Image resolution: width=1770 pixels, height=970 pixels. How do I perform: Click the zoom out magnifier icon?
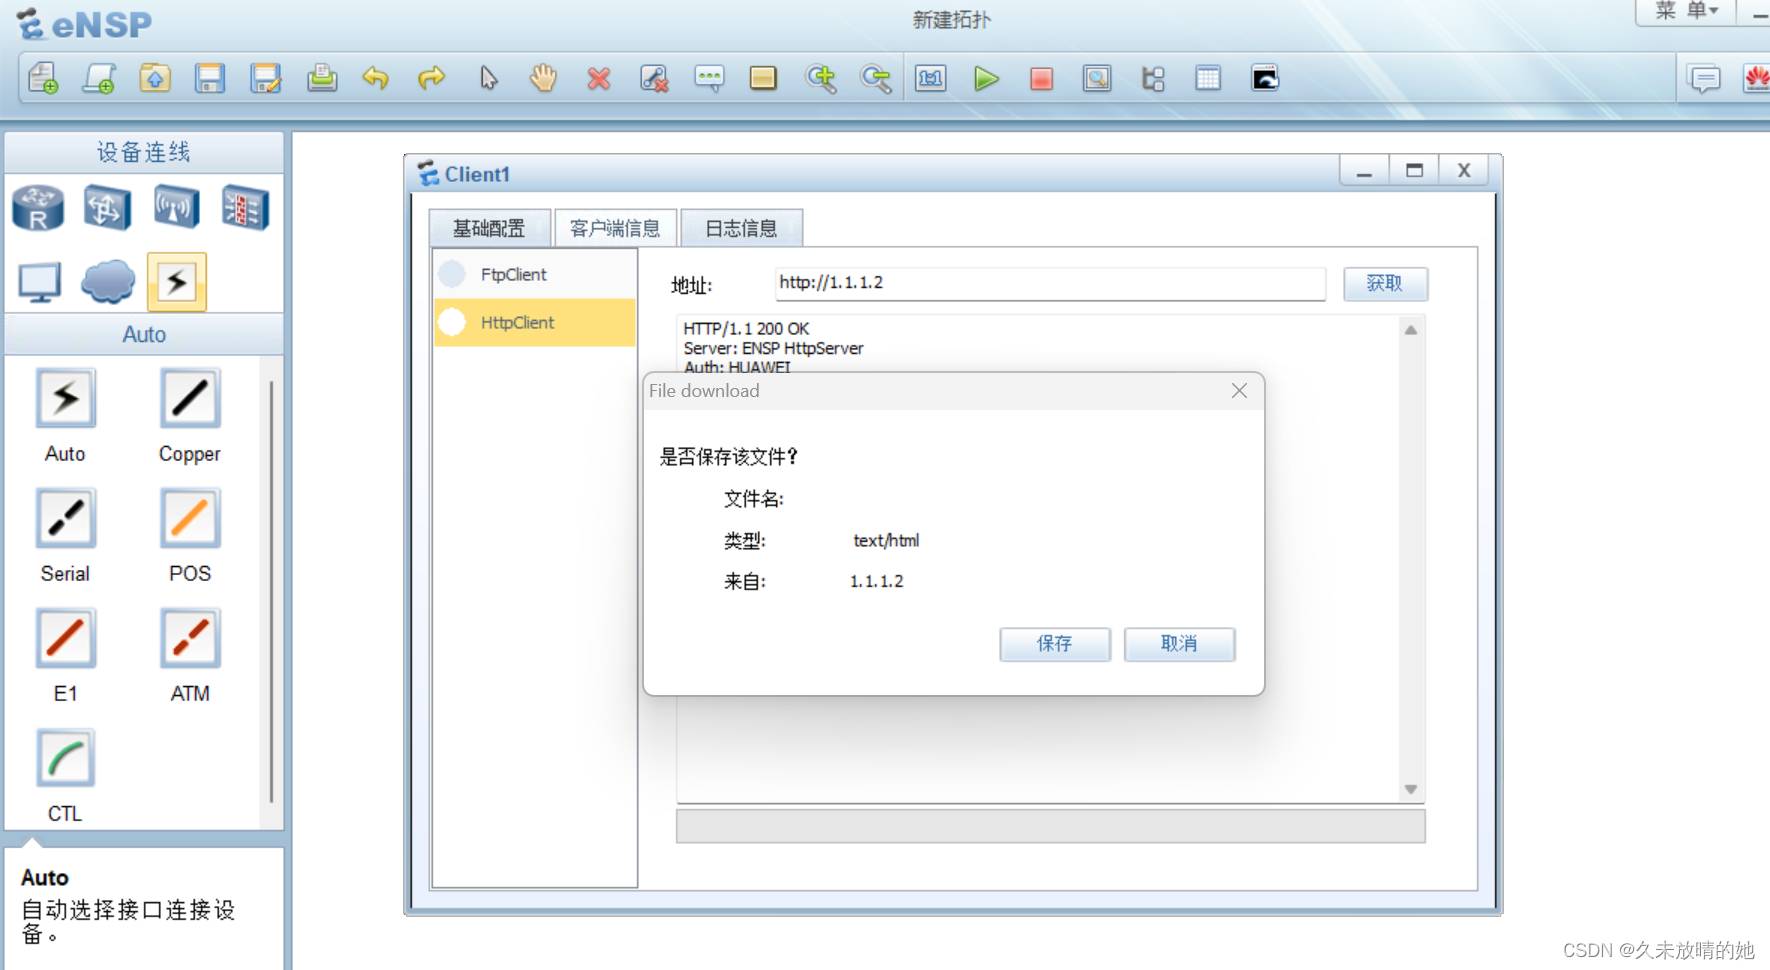pyautogui.click(x=876, y=78)
